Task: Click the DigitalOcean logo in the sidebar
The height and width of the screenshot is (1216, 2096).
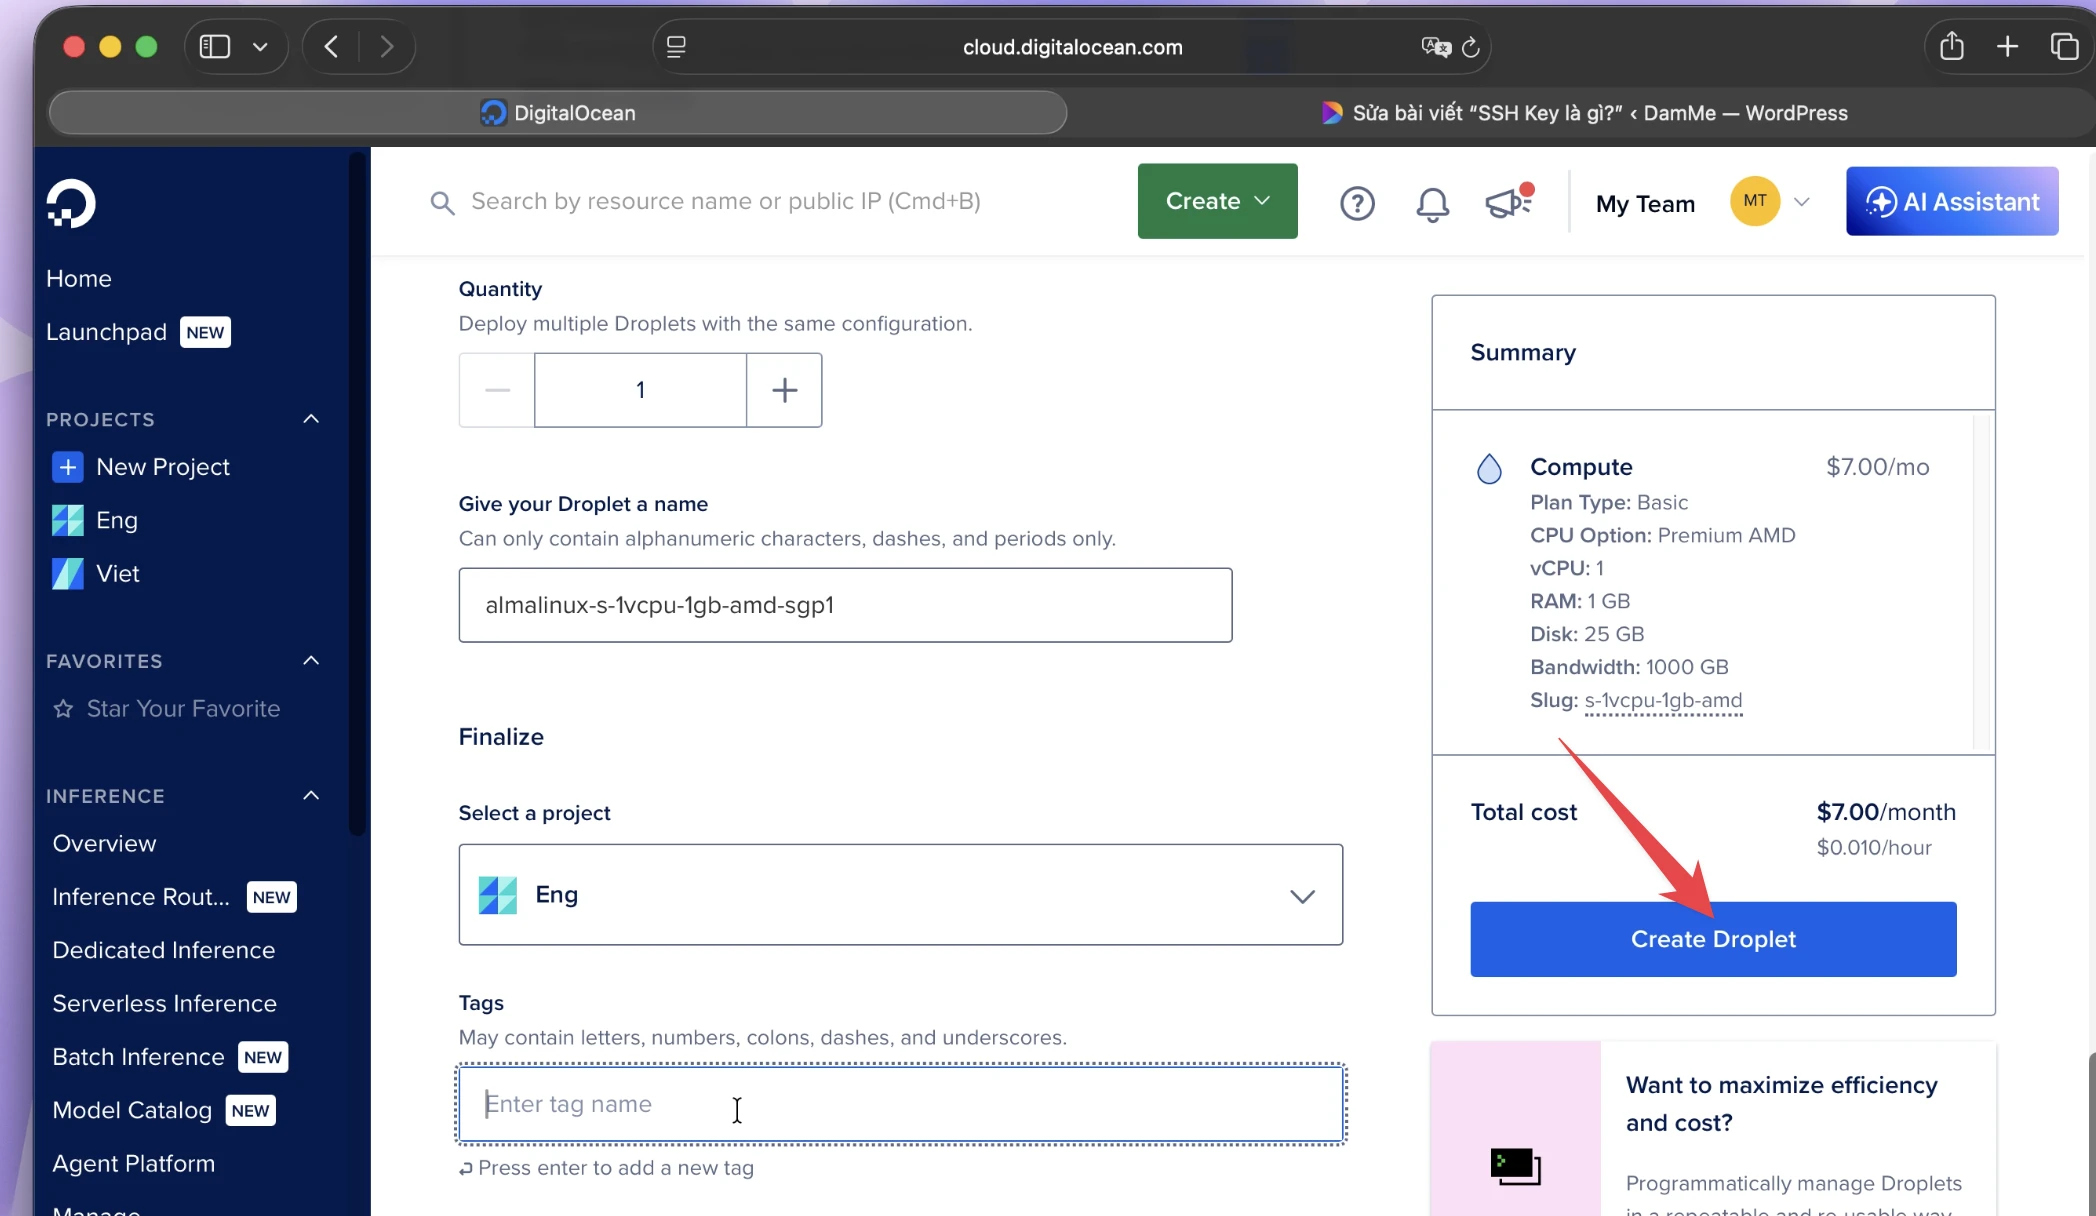Action: pyautogui.click(x=71, y=204)
